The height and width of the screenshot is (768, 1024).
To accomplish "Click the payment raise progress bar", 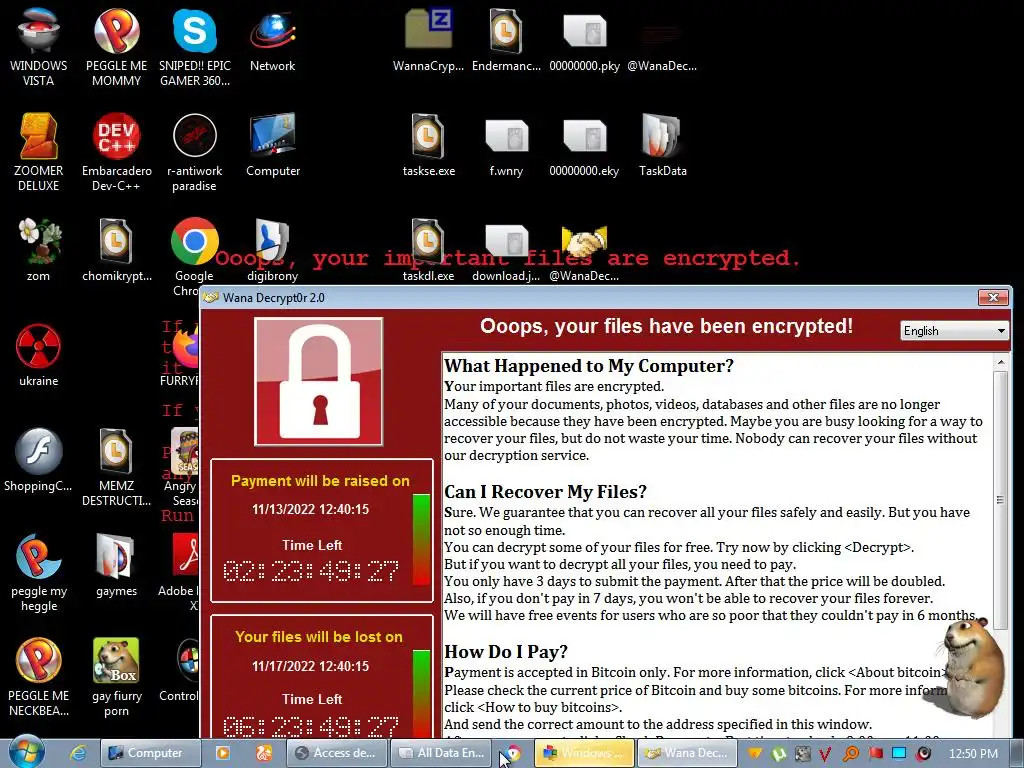I will click(x=421, y=539).
